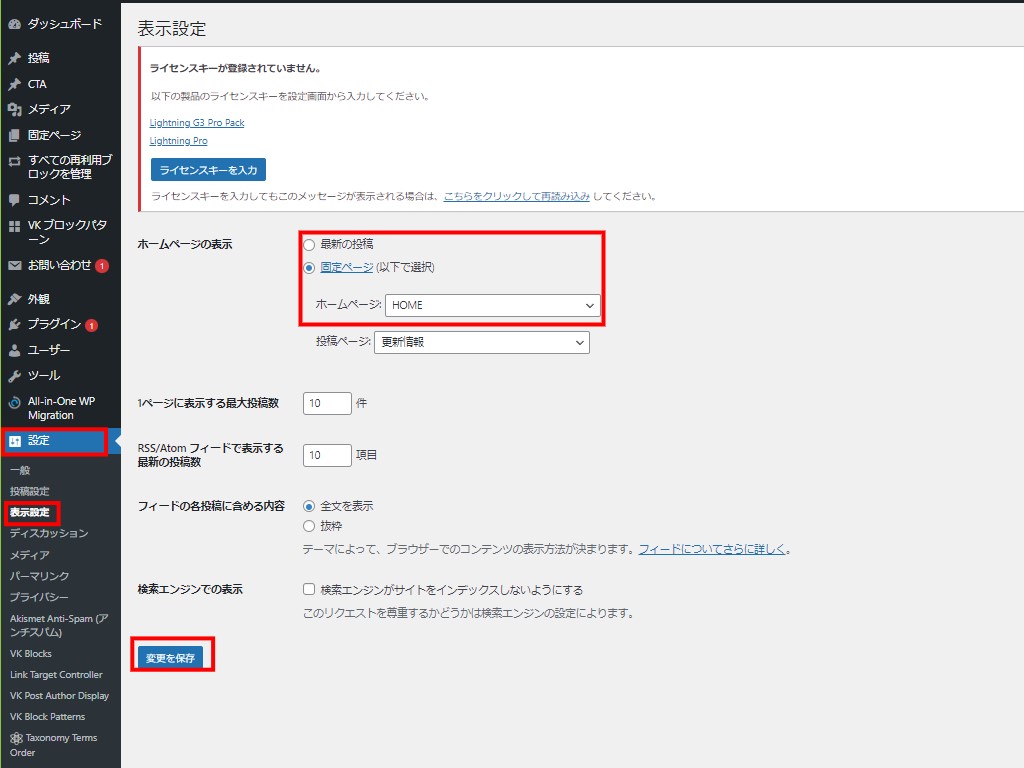Screen dimensions: 1024x768
Task: Click the max posts per page field
Action: tap(327, 403)
